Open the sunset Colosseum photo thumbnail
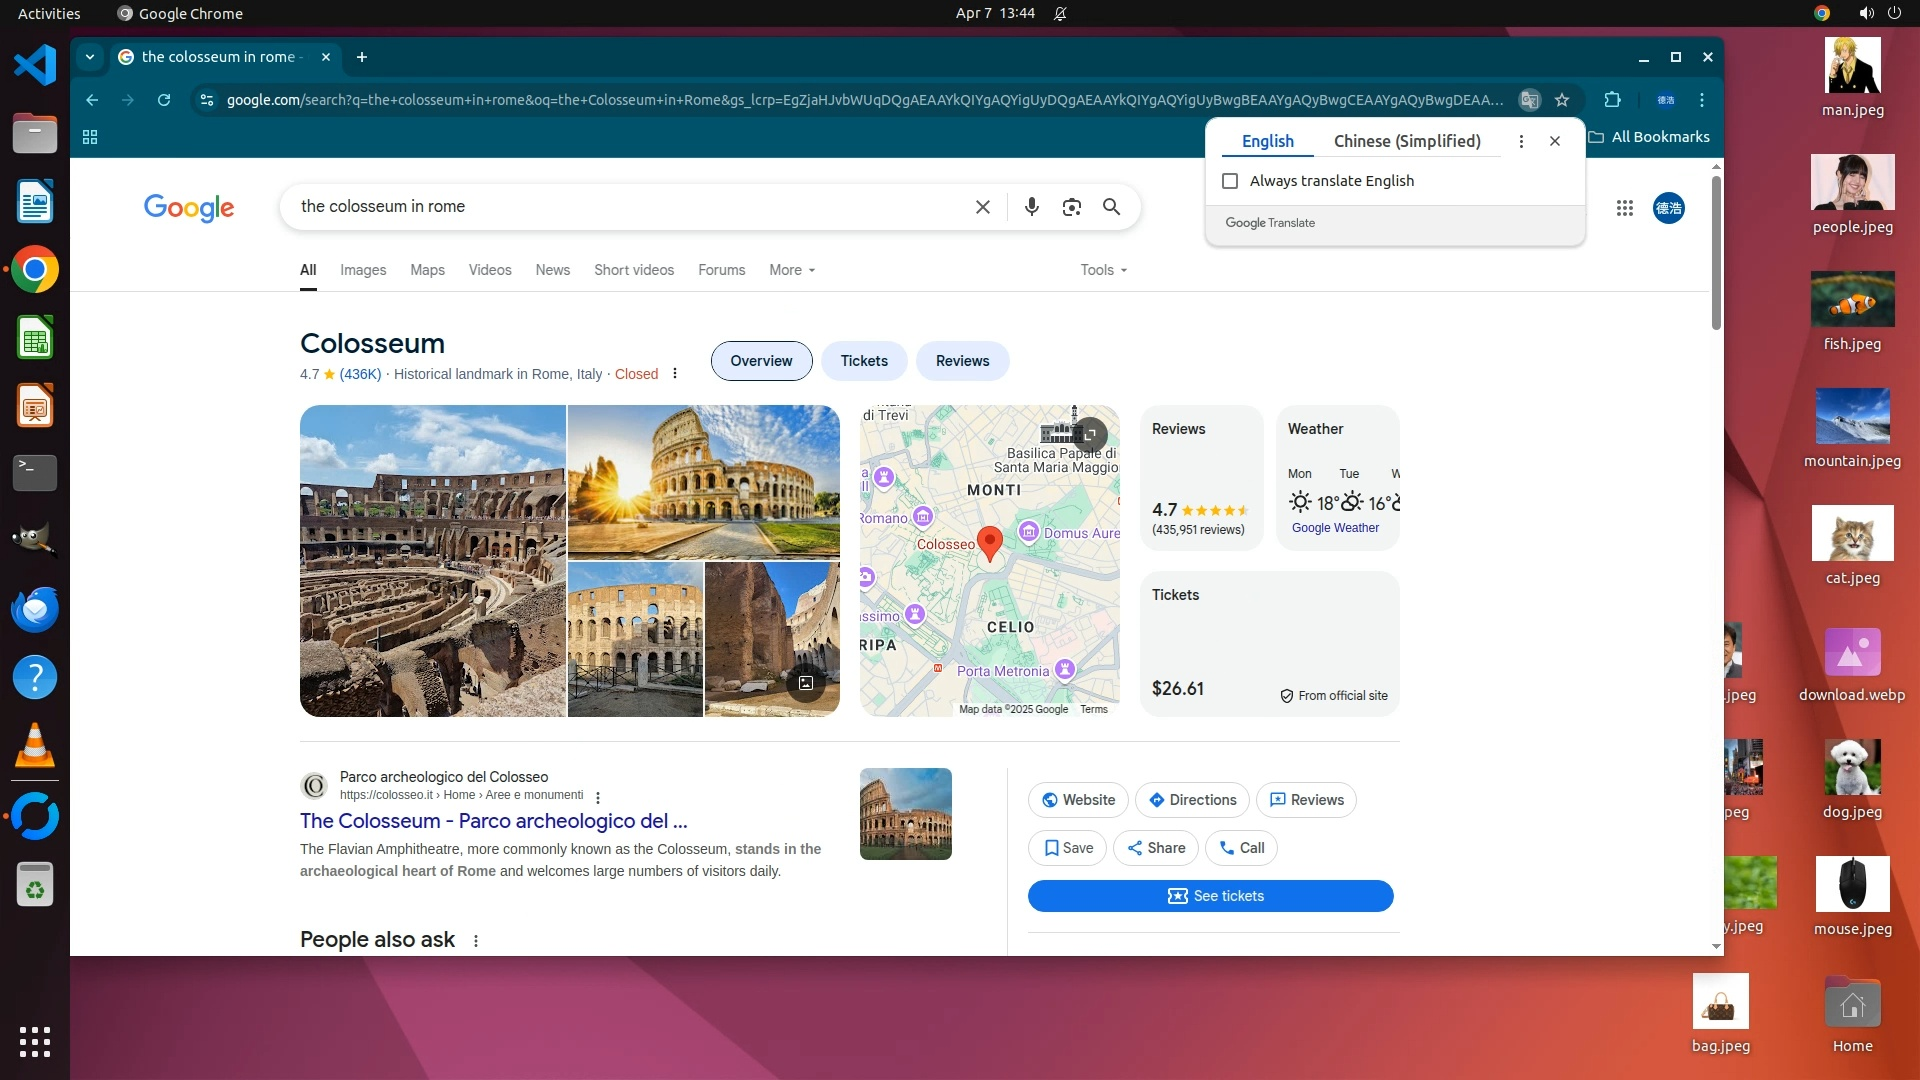This screenshot has height=1080, width=1920. [x=703, y=480]
